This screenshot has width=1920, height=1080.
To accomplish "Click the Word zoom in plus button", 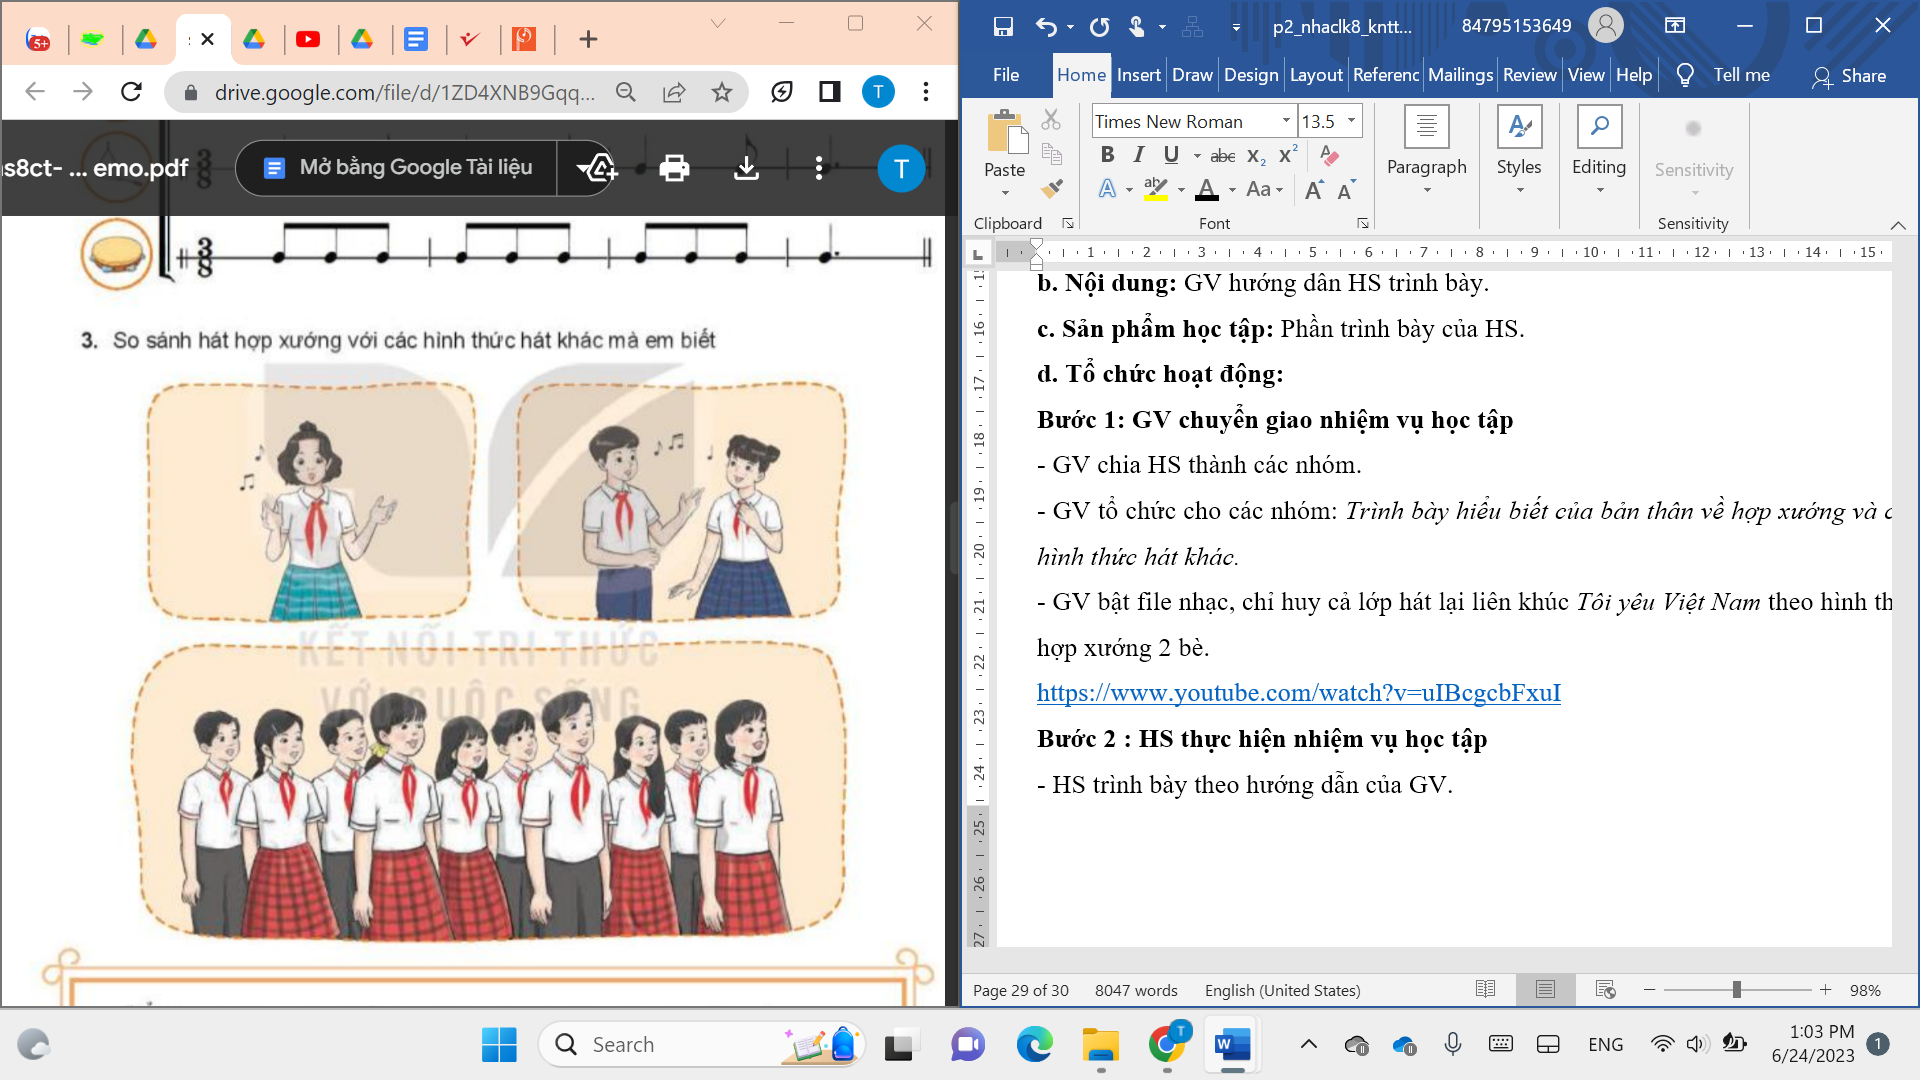I will tap(1825, 990).
